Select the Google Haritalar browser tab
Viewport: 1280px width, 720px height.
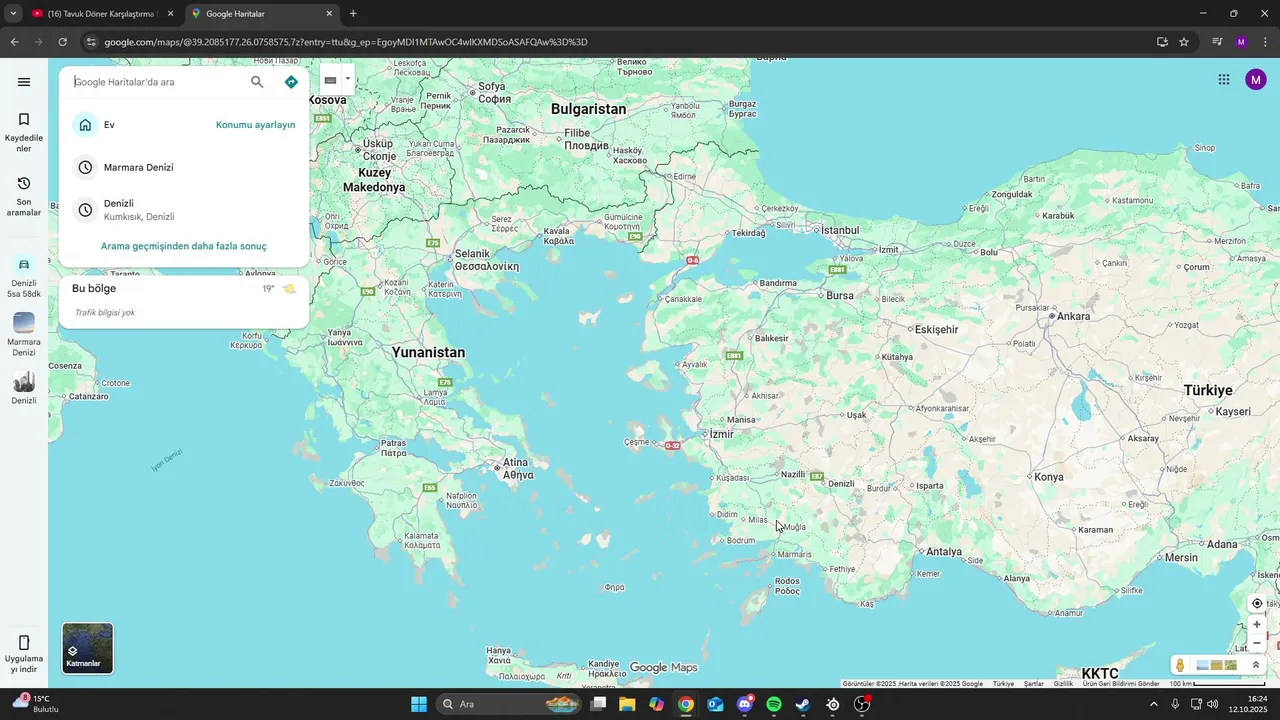(x=262, y=14)
